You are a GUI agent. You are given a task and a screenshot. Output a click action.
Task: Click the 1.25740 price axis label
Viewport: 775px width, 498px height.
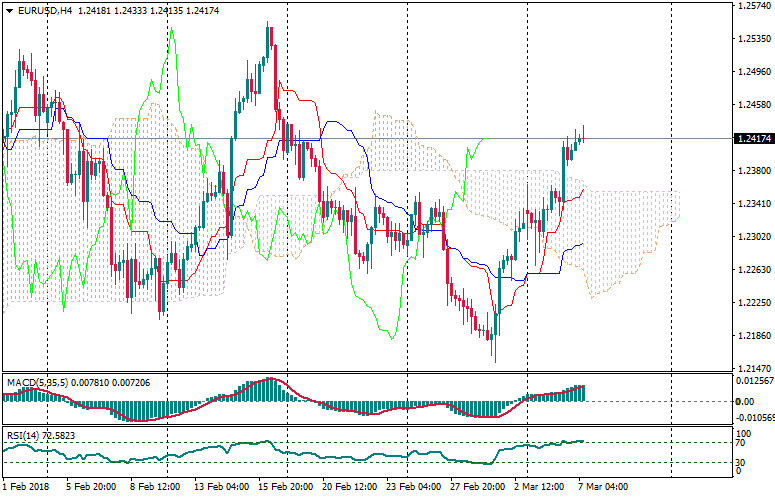754,6
